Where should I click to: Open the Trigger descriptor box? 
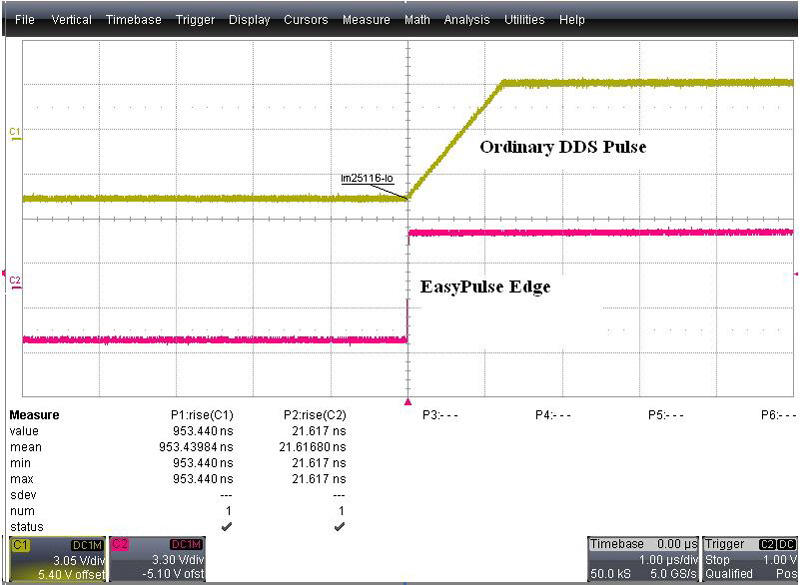pos(750,559)
